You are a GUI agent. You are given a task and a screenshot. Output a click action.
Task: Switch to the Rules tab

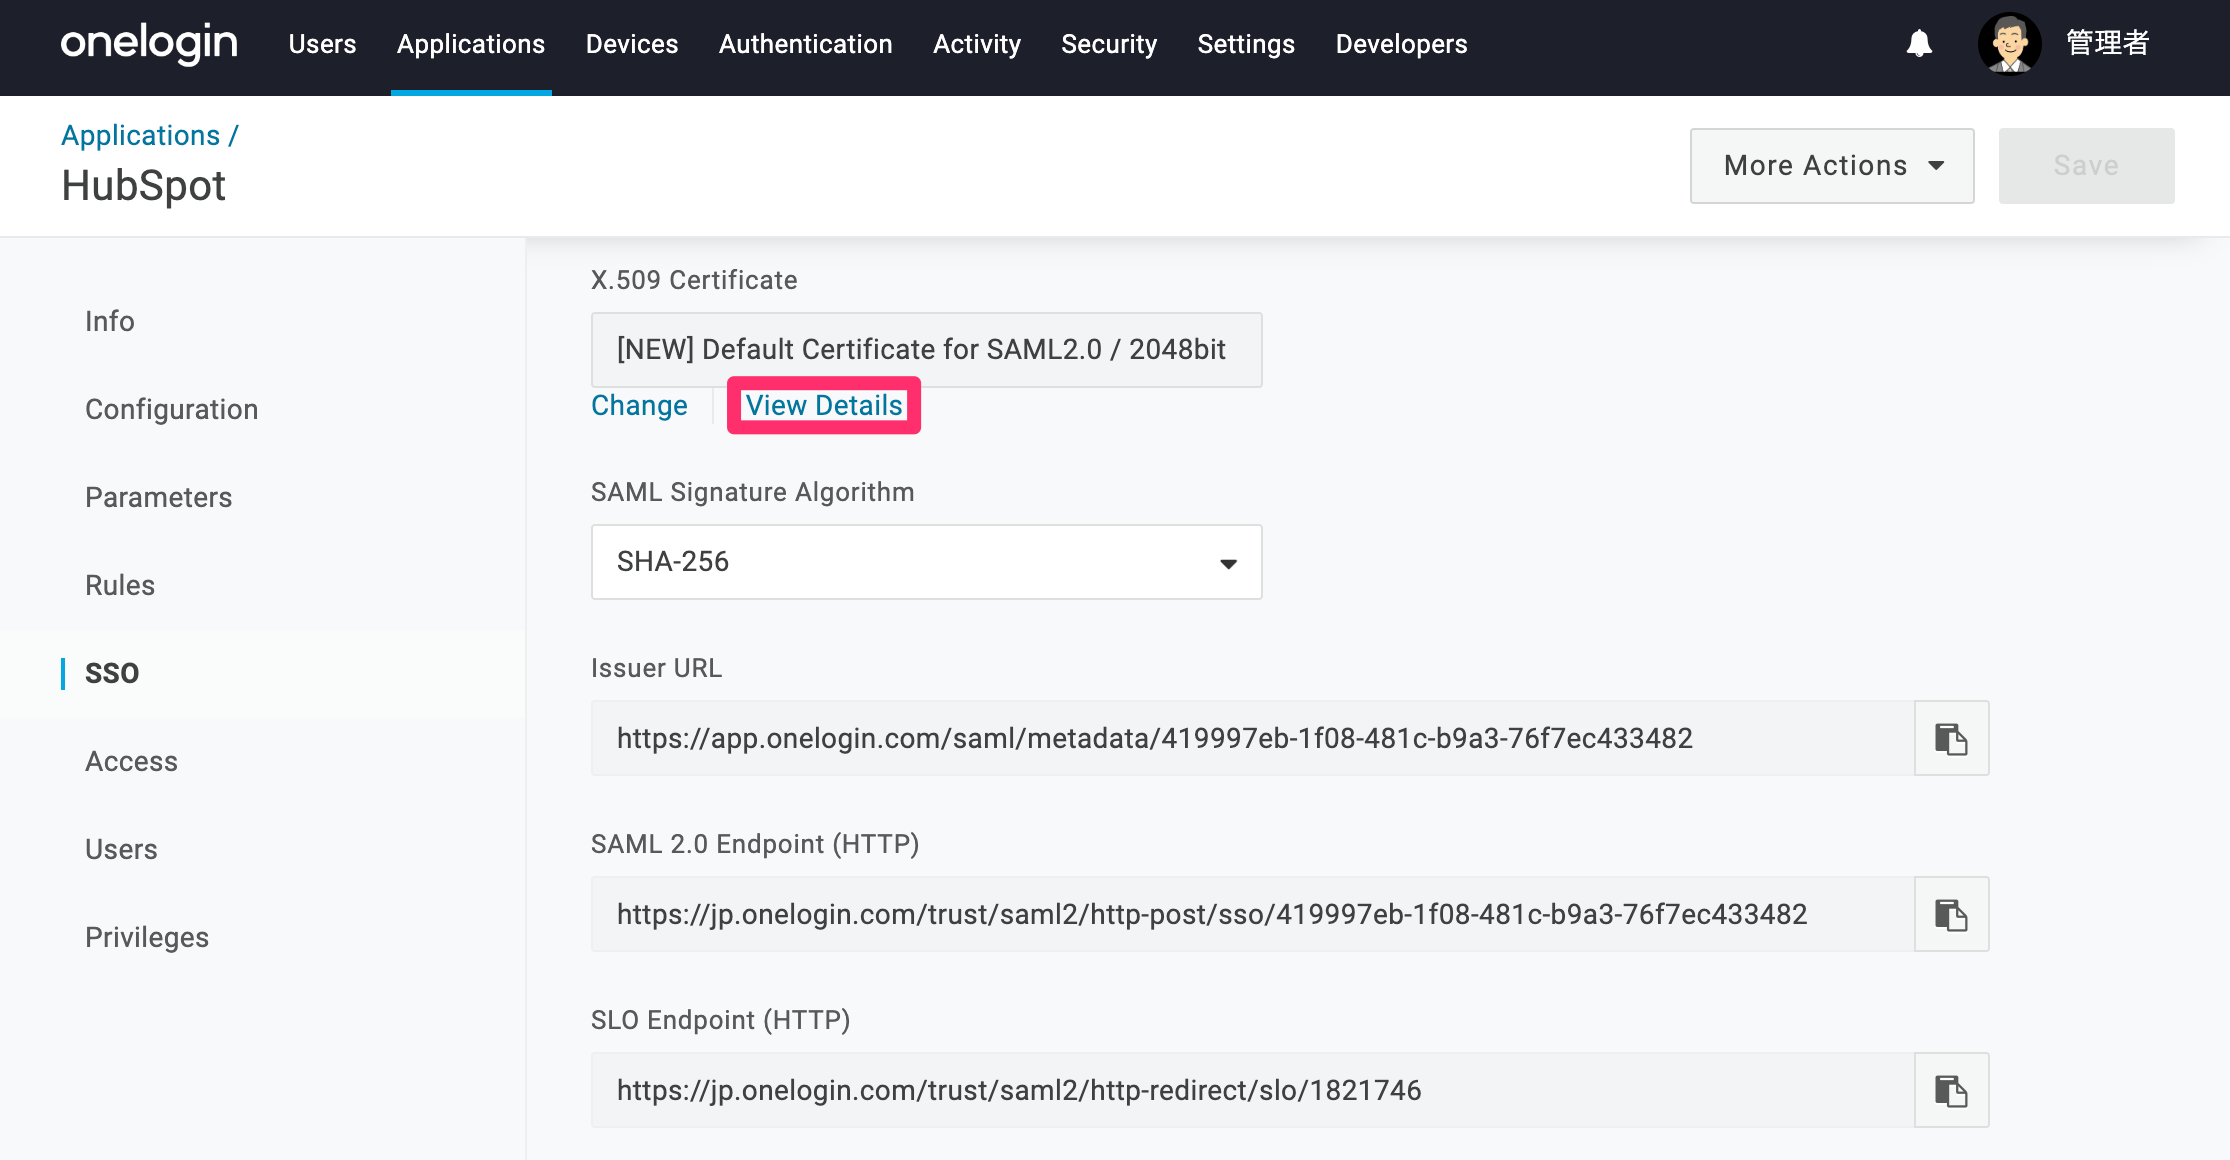point(120,585)
